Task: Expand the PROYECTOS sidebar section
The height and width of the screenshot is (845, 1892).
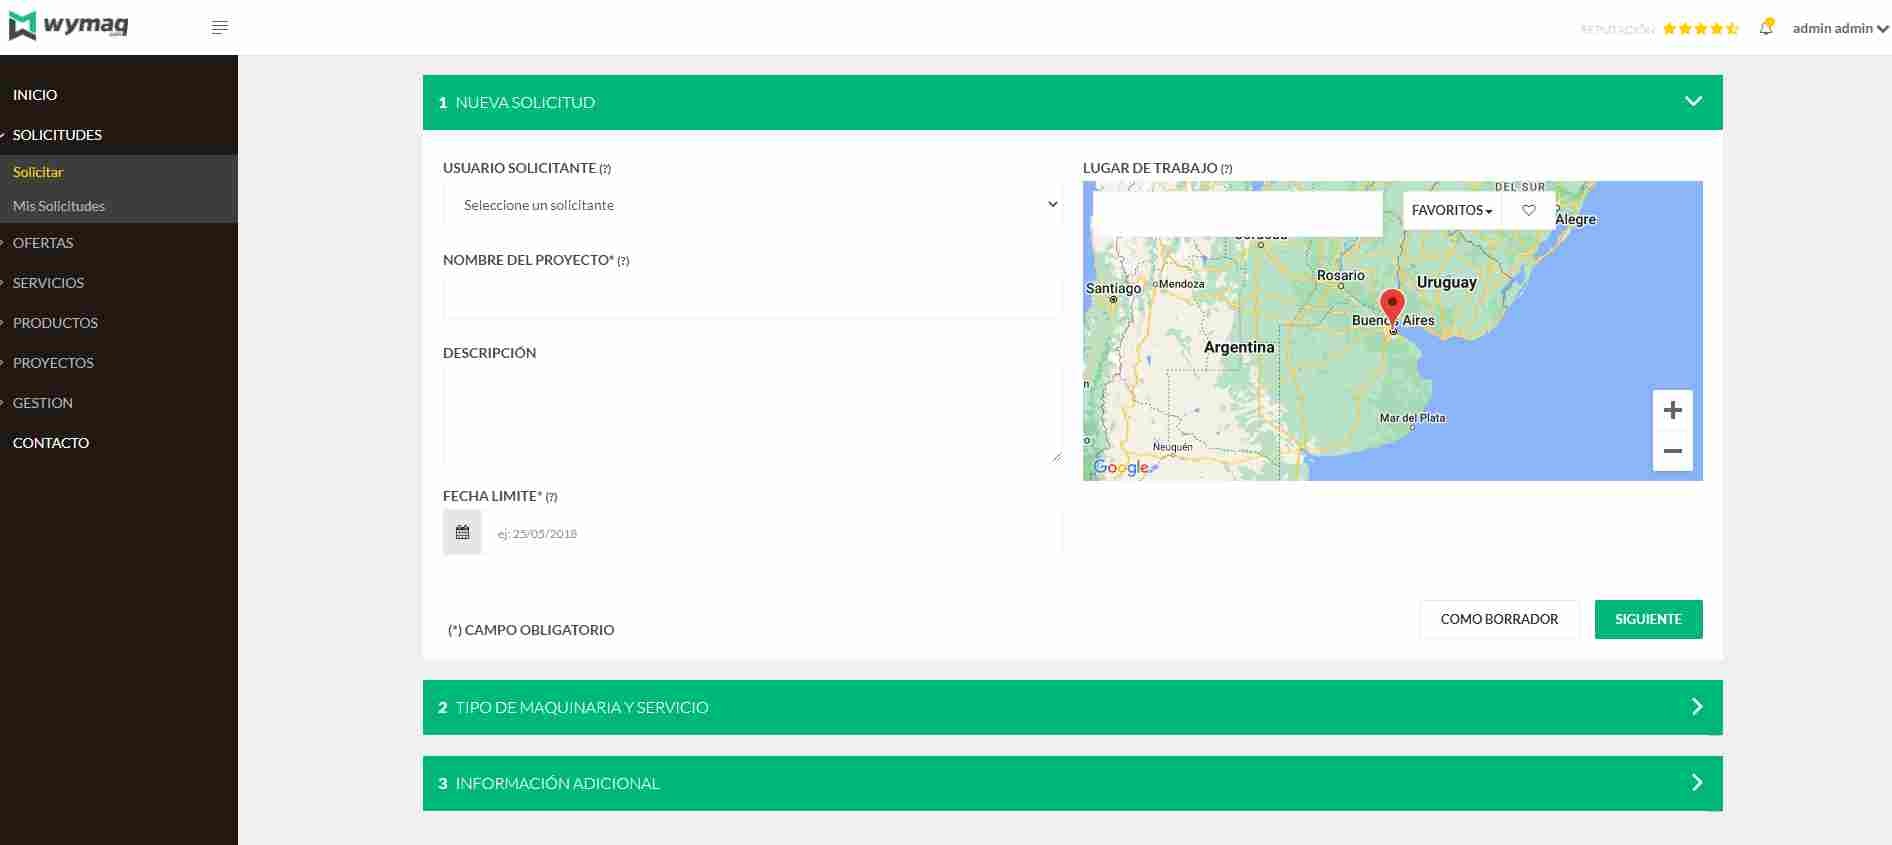Action: click(x=53, y=363)
